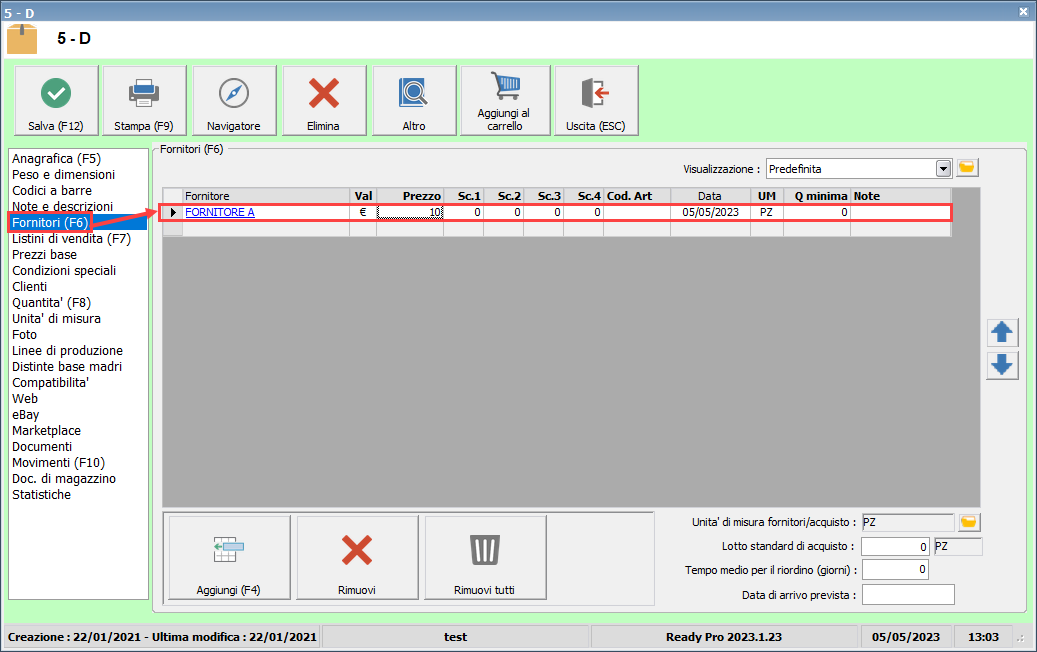Click the Prezzo column header
This screenshot has height=652, width=1037.
tap(410, 196)
